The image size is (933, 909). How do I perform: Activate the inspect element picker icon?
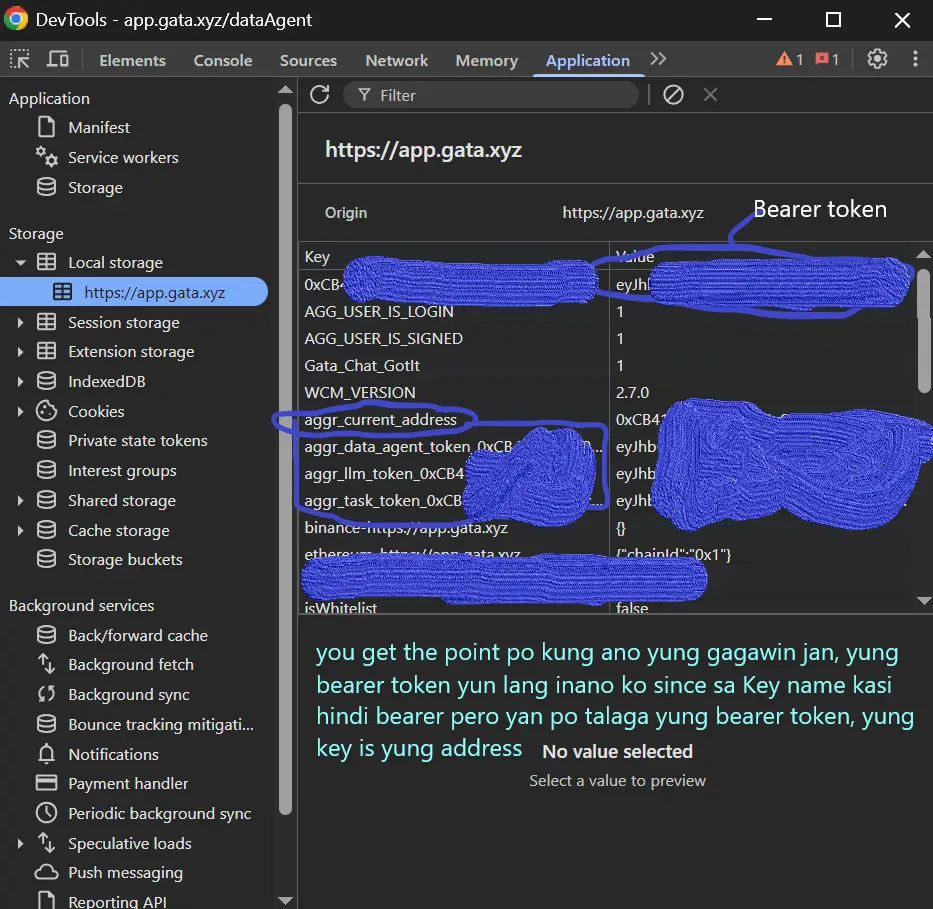point(20,59)
